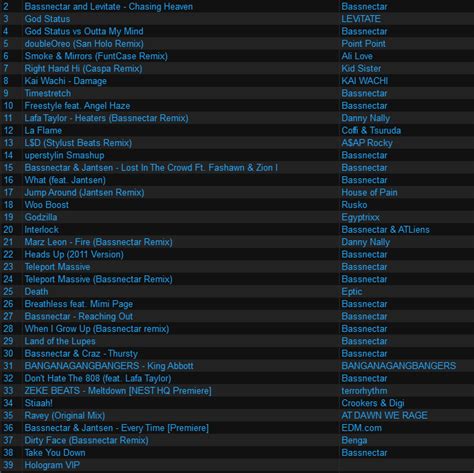Click artist 'Egyptrixx'
The height and width of the screenshot is (473, 474).
click(360, 217)
